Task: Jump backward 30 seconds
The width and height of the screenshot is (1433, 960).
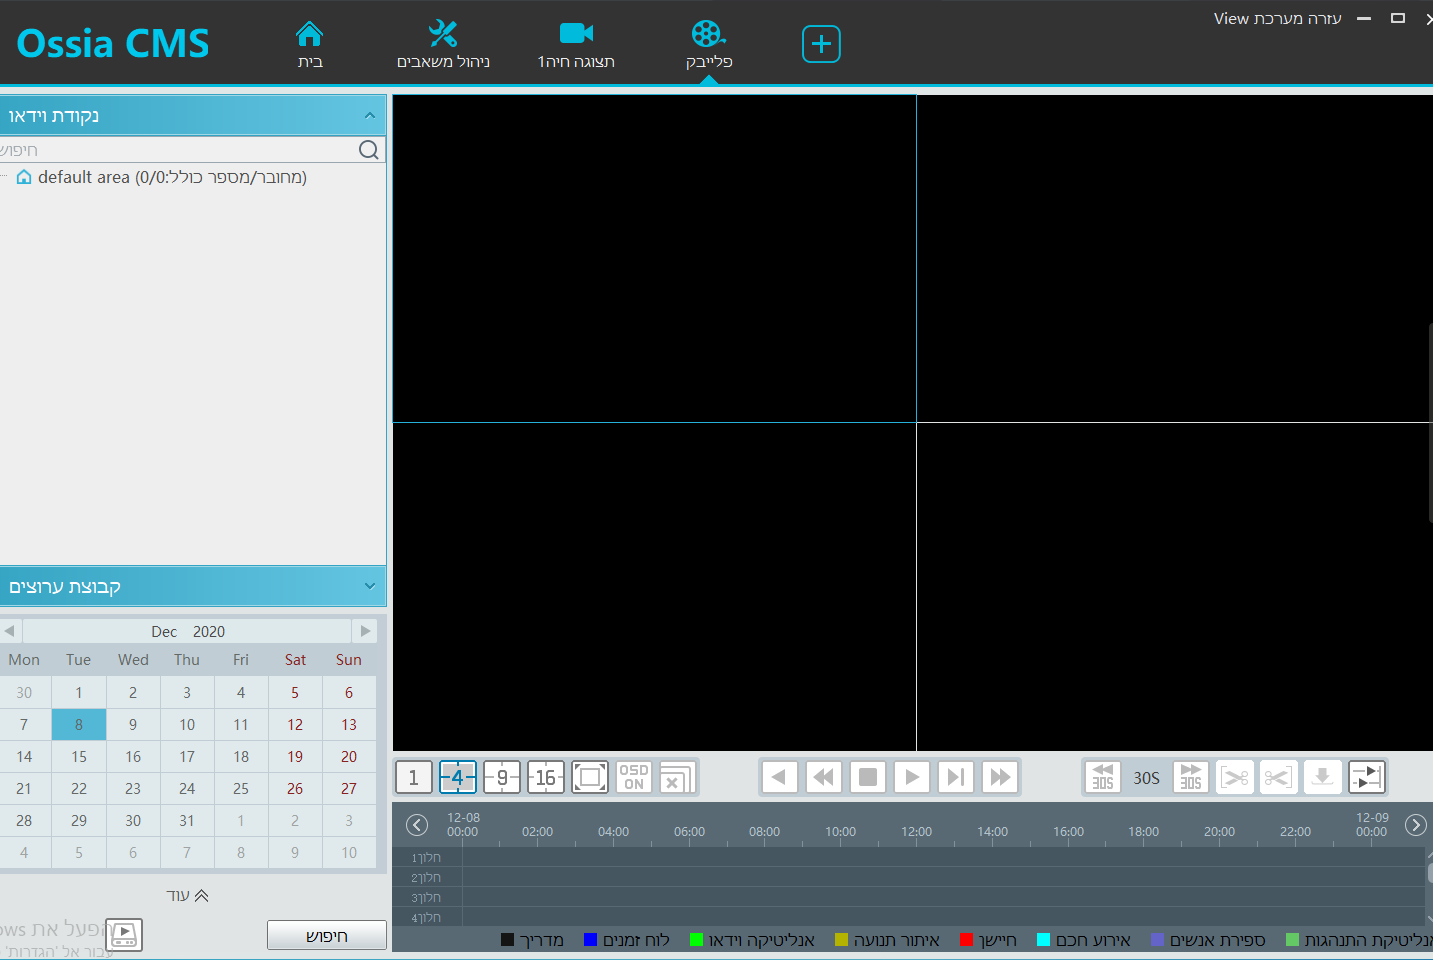Action: pyautogui.click(x=1103, y=777)
